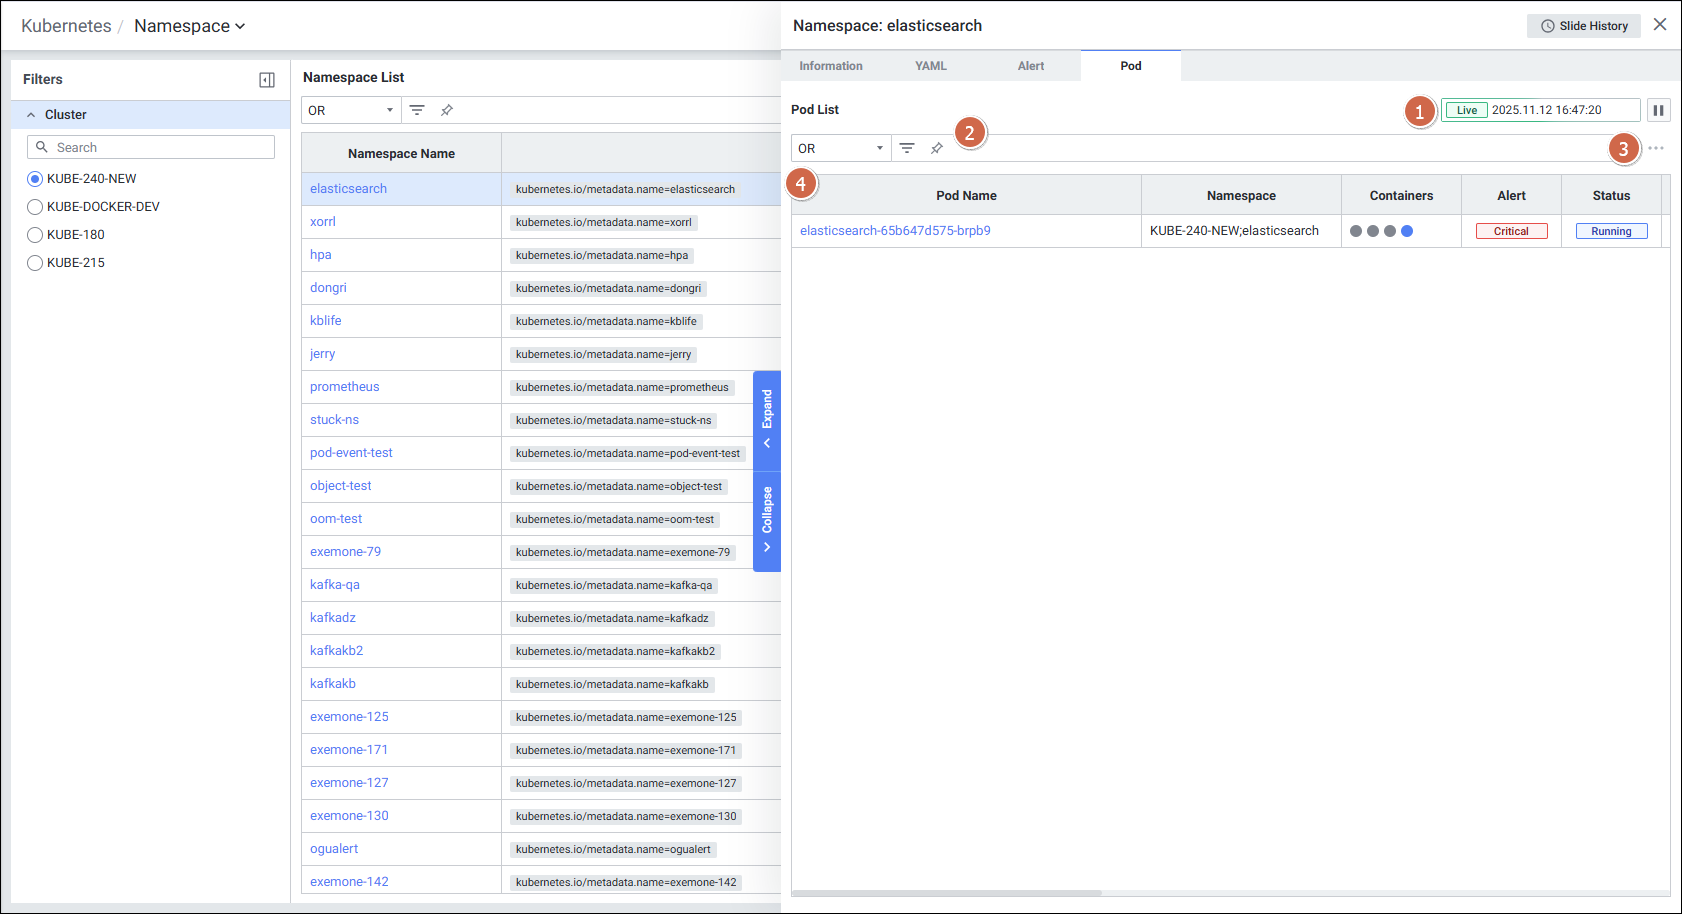This screenshot has width=1682, height=914.
Task: Pause live updates in Pod List
Action: (1658, 110)
